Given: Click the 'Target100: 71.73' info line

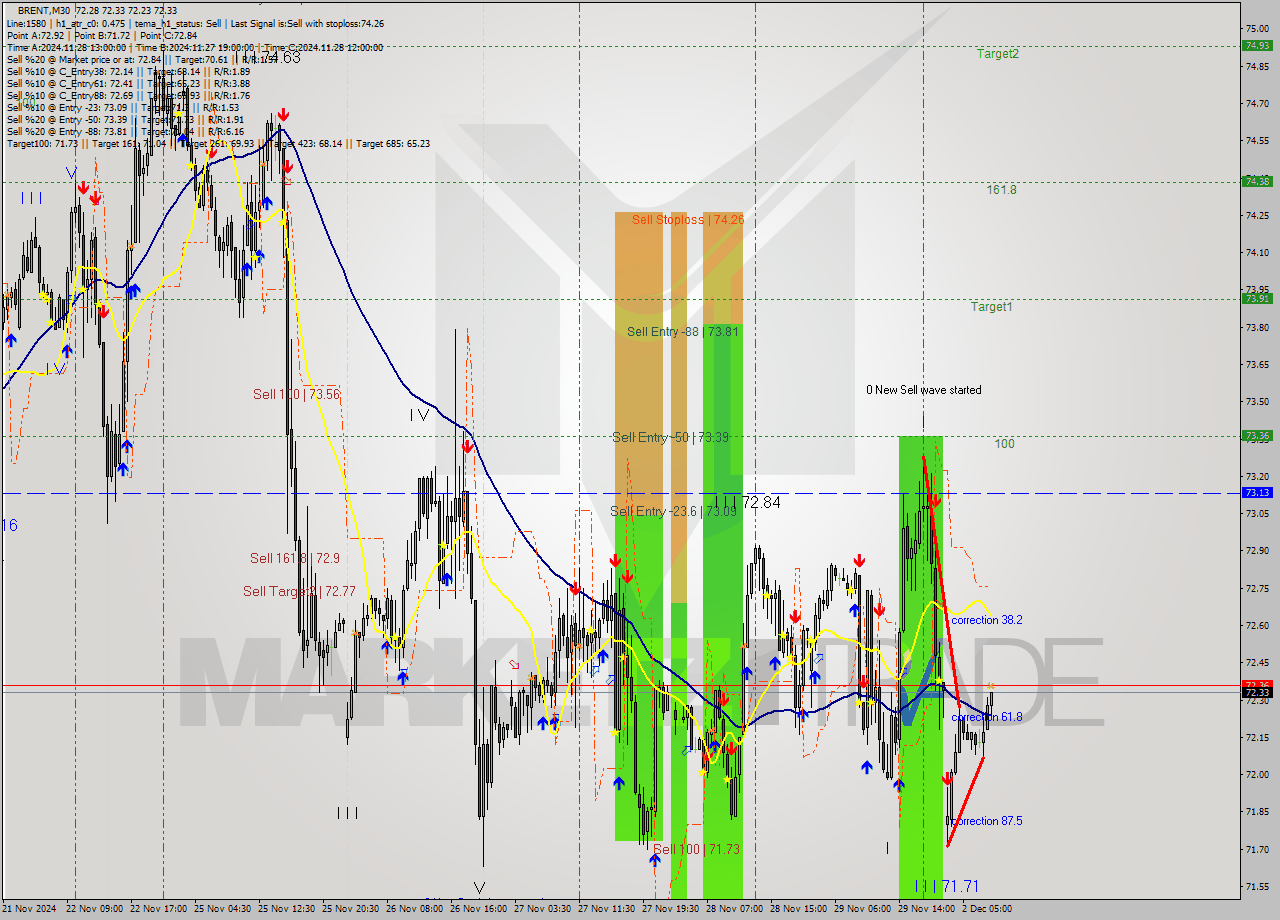Looking at the screenshot, I should point(218,143).
